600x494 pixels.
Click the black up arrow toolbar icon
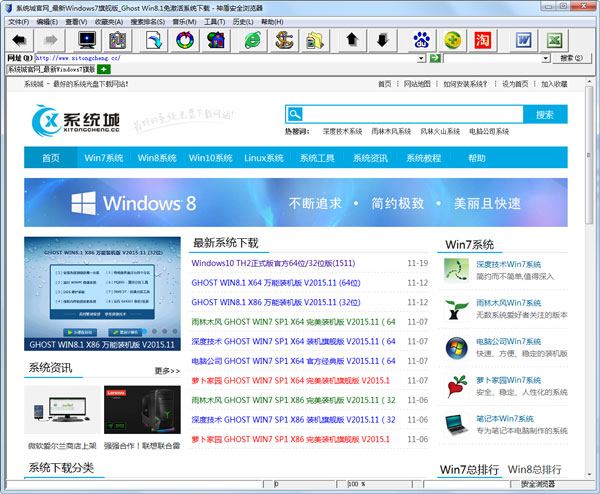coord(352,40)
